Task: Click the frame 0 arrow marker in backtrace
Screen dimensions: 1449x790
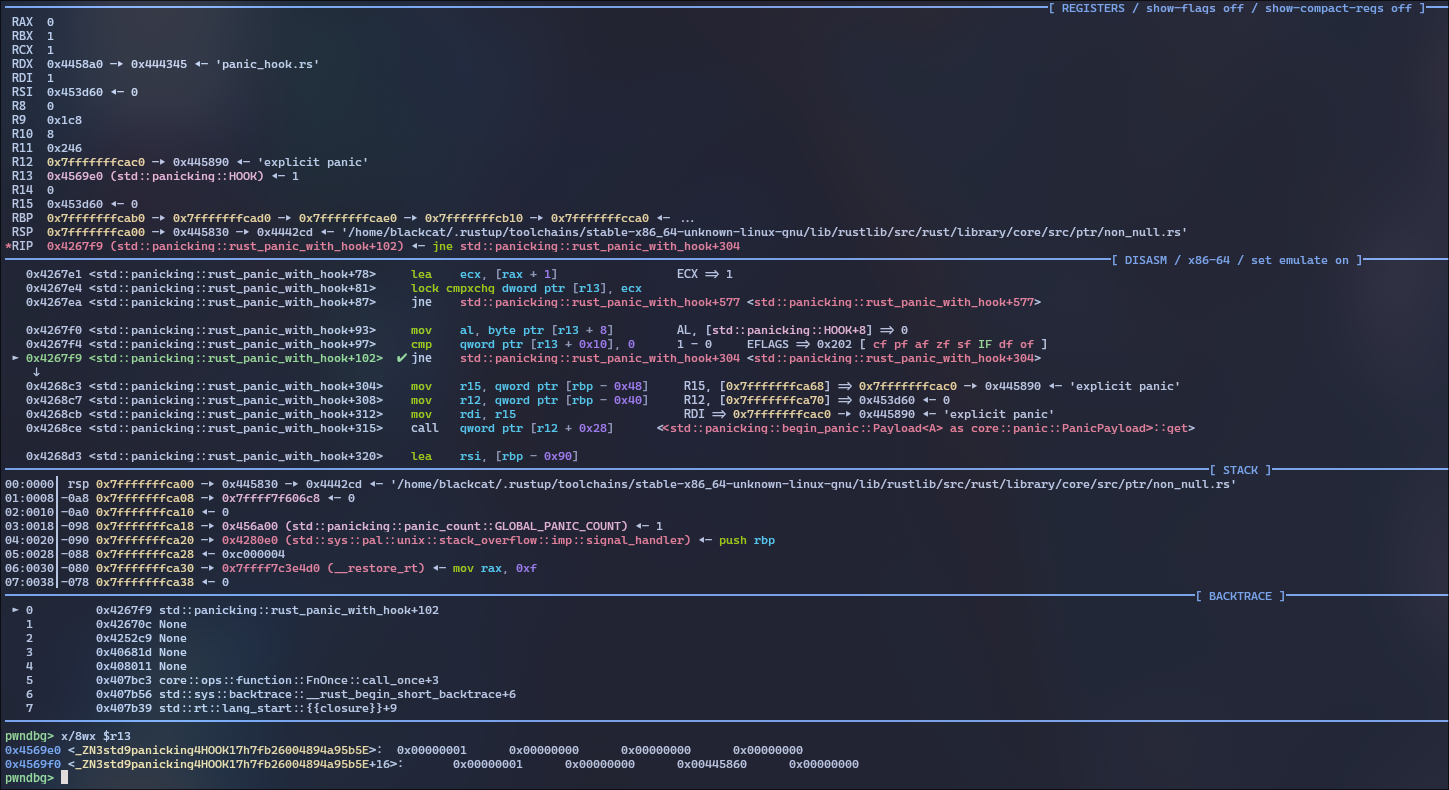Action: coord(14,610)
